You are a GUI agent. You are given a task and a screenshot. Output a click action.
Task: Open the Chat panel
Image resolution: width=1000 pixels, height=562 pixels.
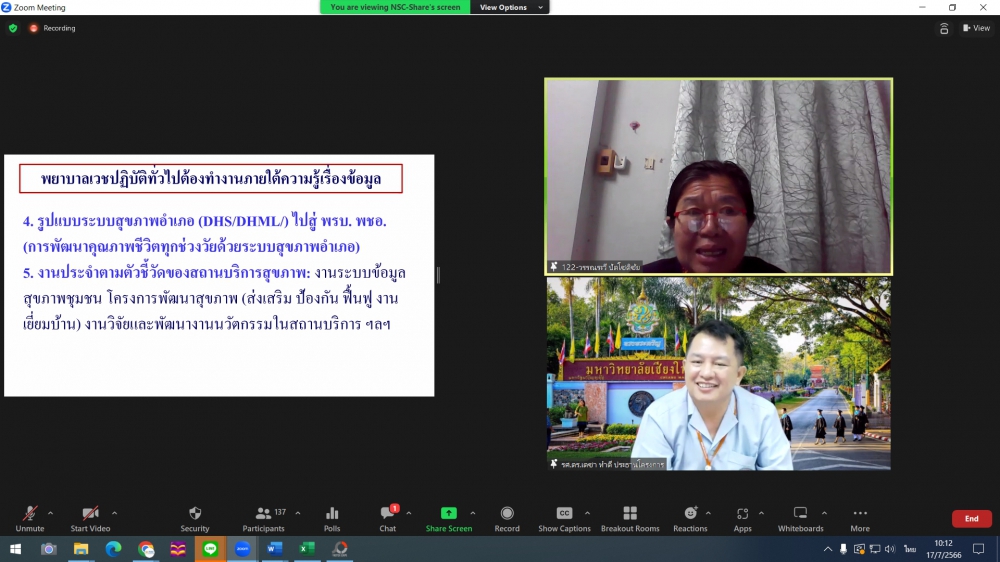[x=387, y=518]
